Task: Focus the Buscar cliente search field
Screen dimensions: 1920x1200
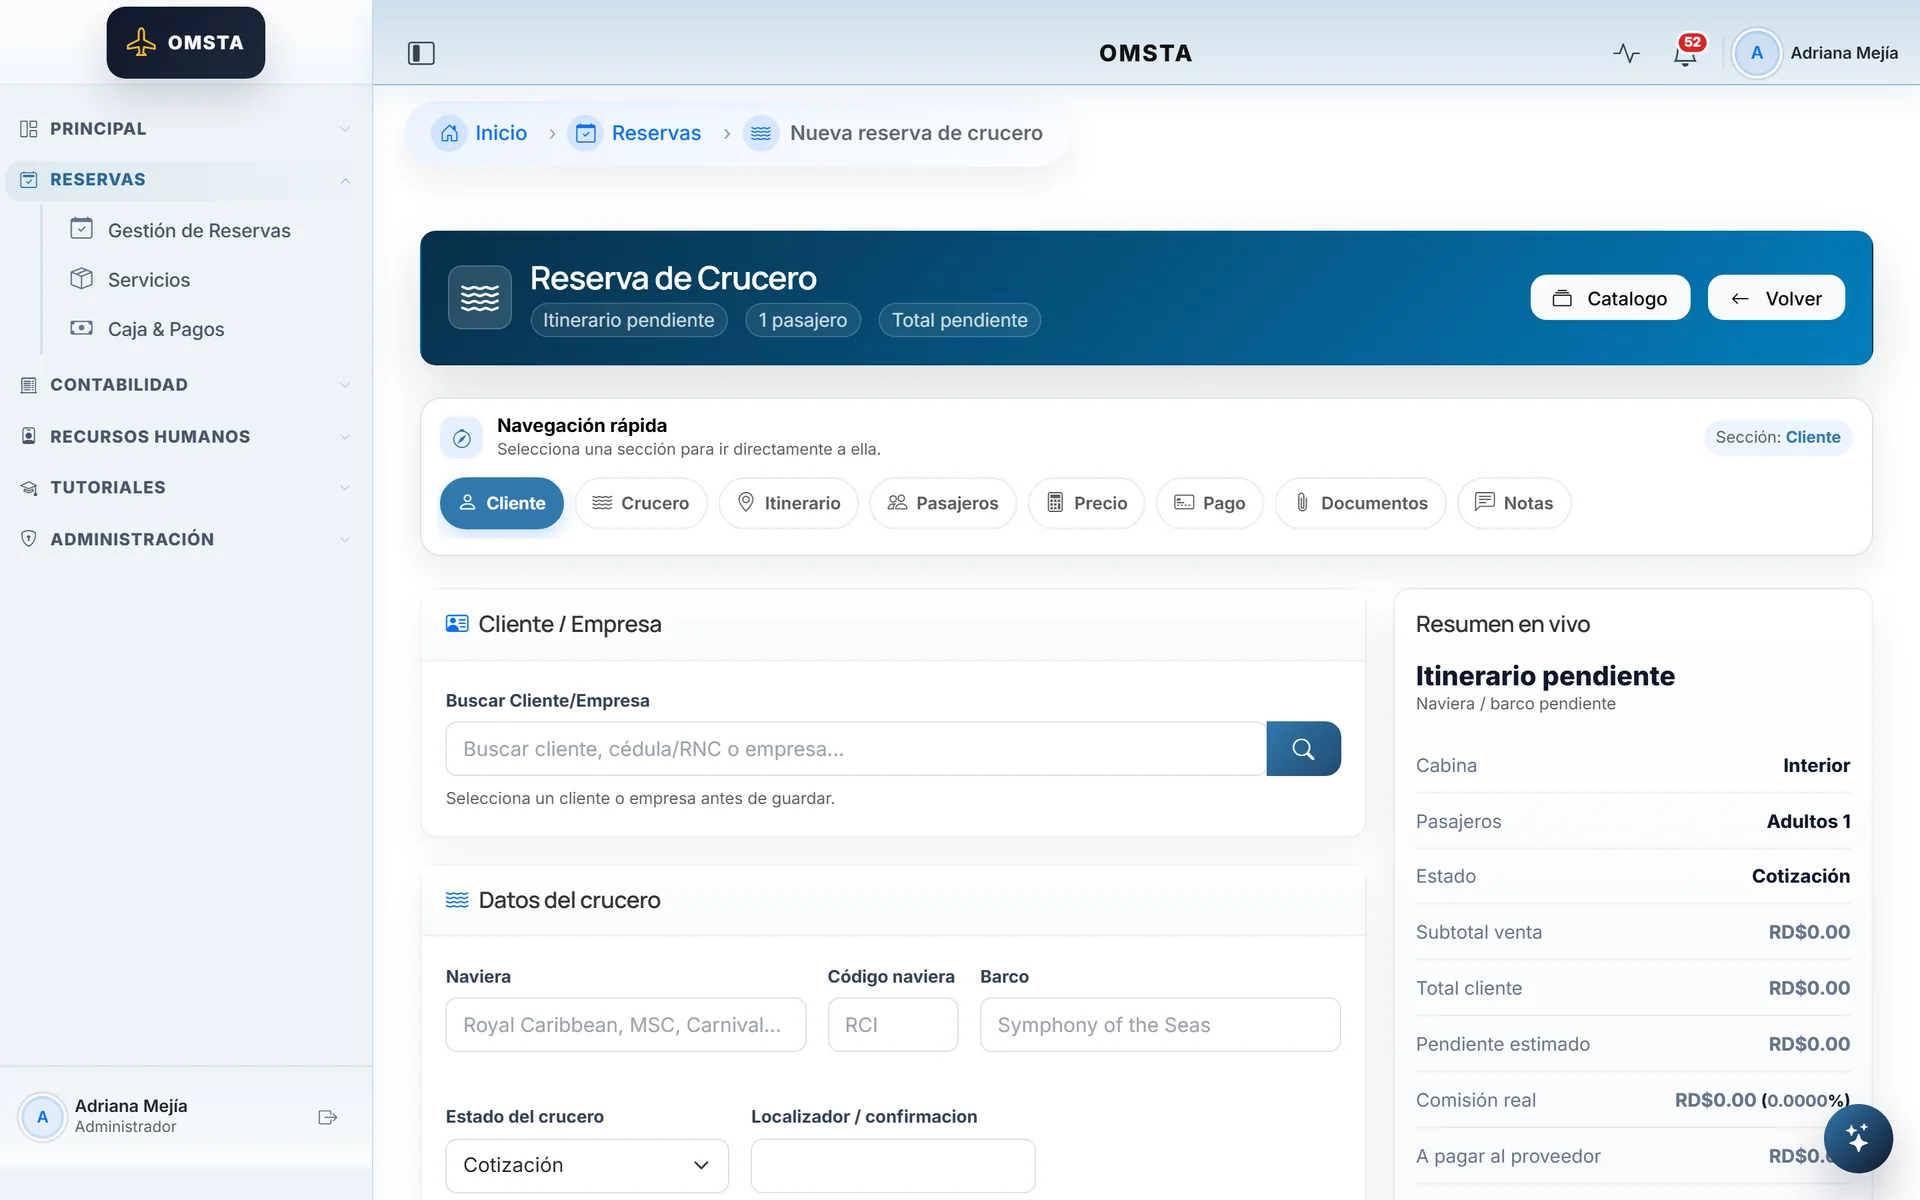Action: coord(856,749)
